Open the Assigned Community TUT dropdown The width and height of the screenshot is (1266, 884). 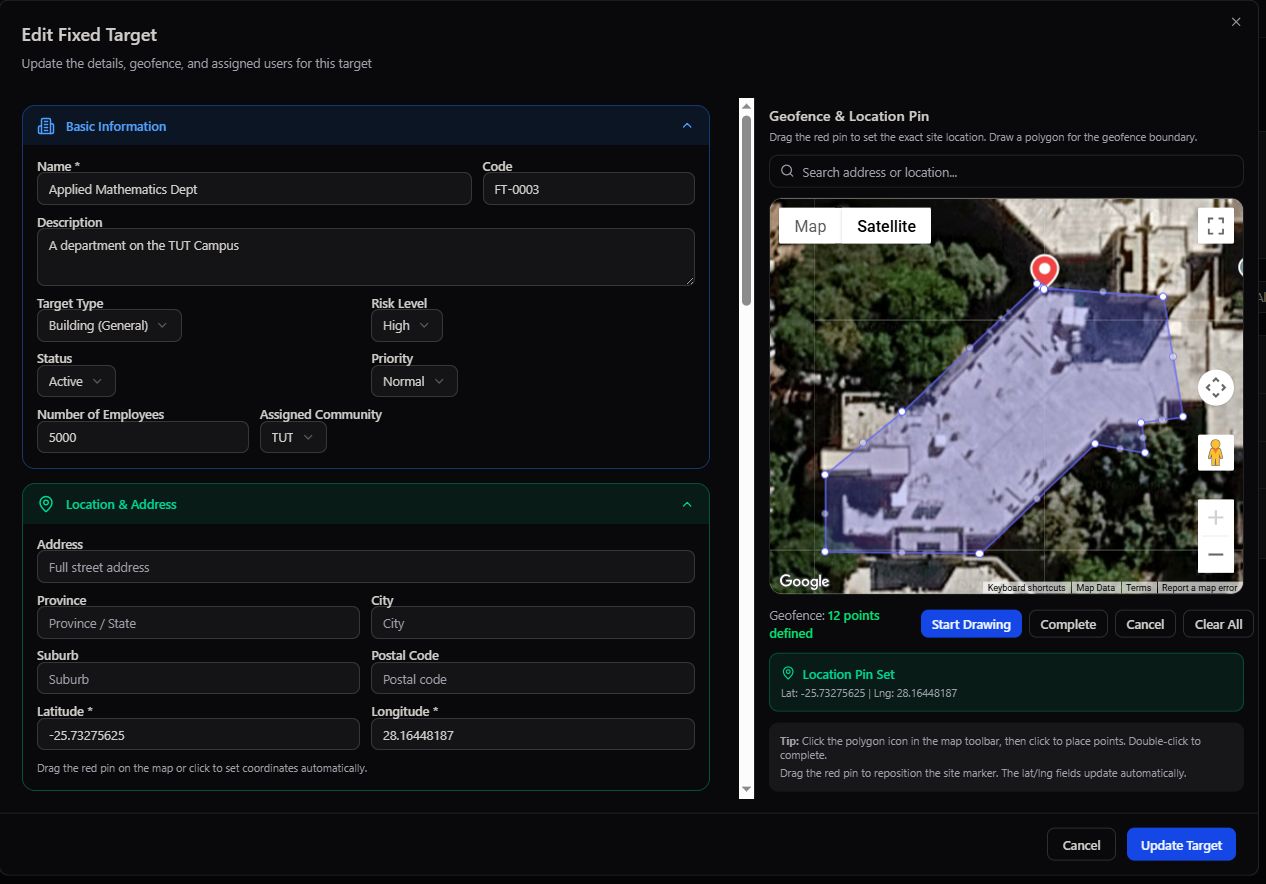[x=293, y=437]
